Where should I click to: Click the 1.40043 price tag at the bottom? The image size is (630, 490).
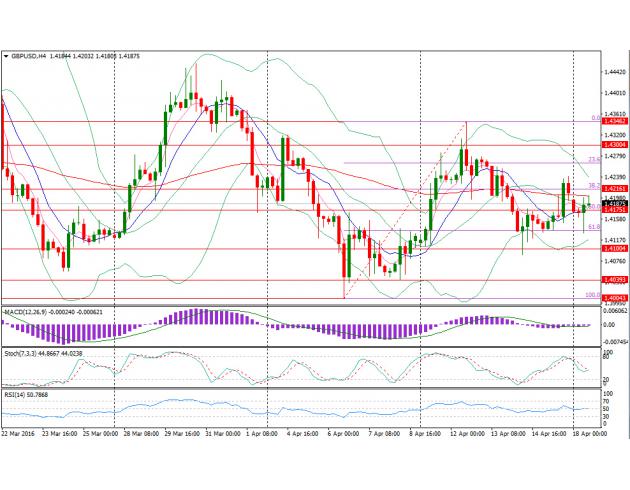612,297
